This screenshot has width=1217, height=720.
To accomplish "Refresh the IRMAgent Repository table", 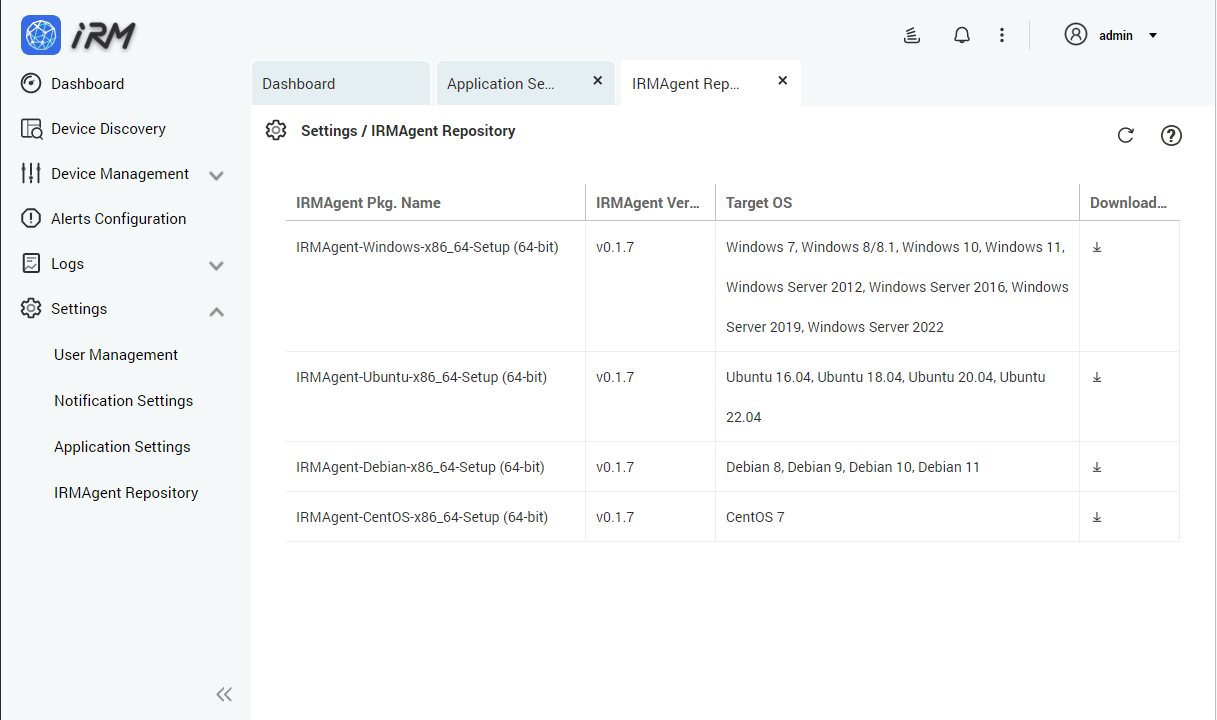I will [x=1125, y=135].
